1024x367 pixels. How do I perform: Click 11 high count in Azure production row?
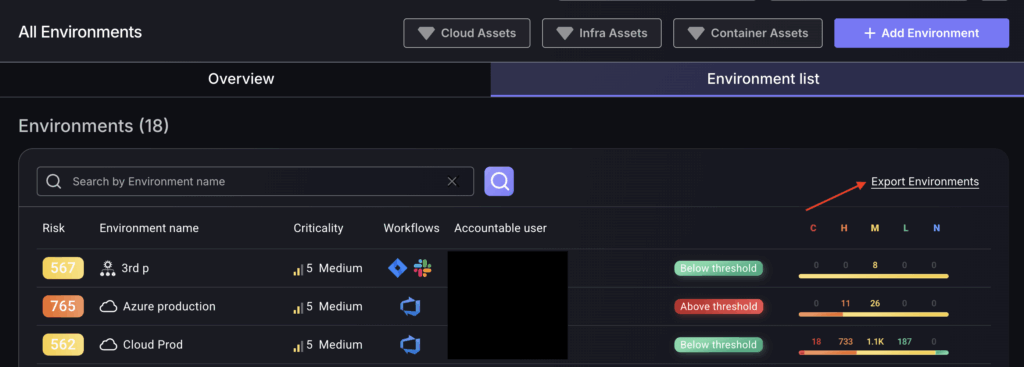tap(845, 303)
